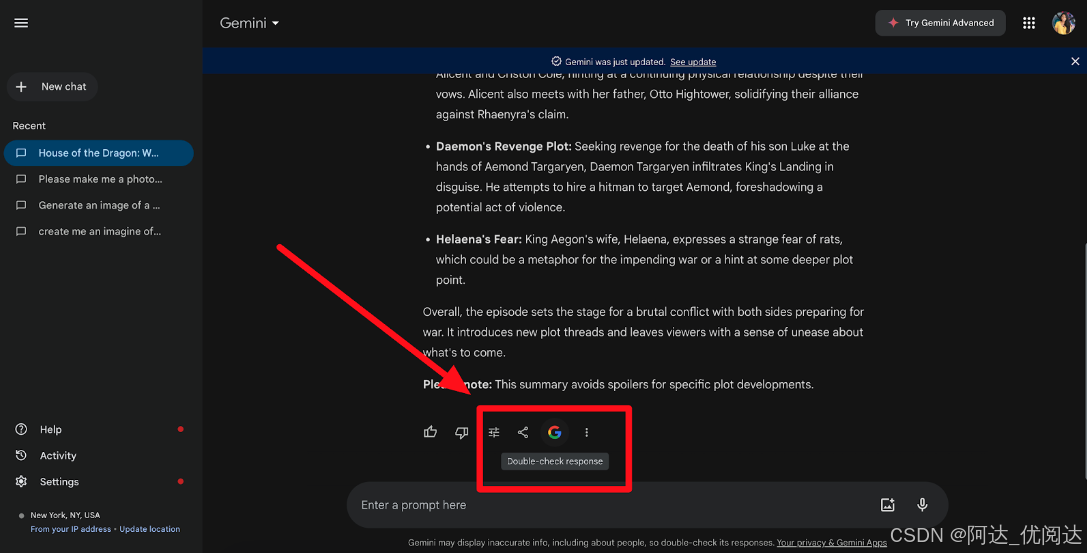
Task: Open create me an imagine of chat
Action: point(98,231)
